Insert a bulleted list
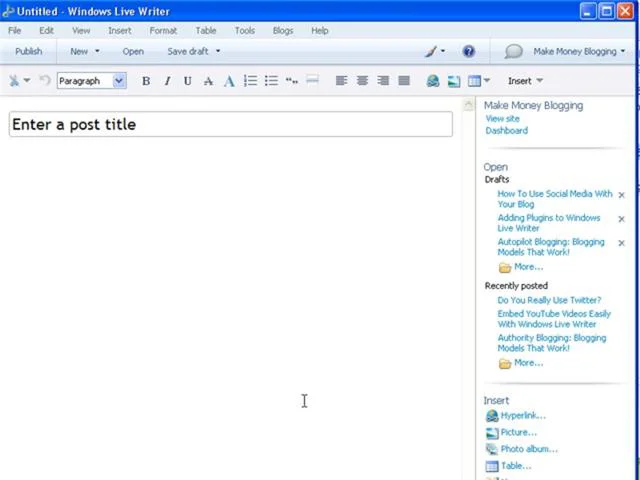 click(271, 81)
